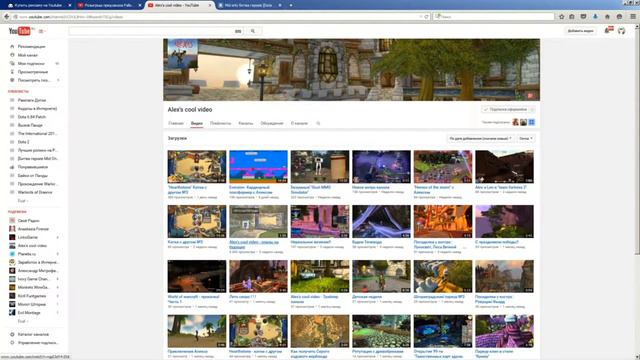Open the account avatar in the top right
The width and height of the screenshot is (640, 360).
click(621, 31)
